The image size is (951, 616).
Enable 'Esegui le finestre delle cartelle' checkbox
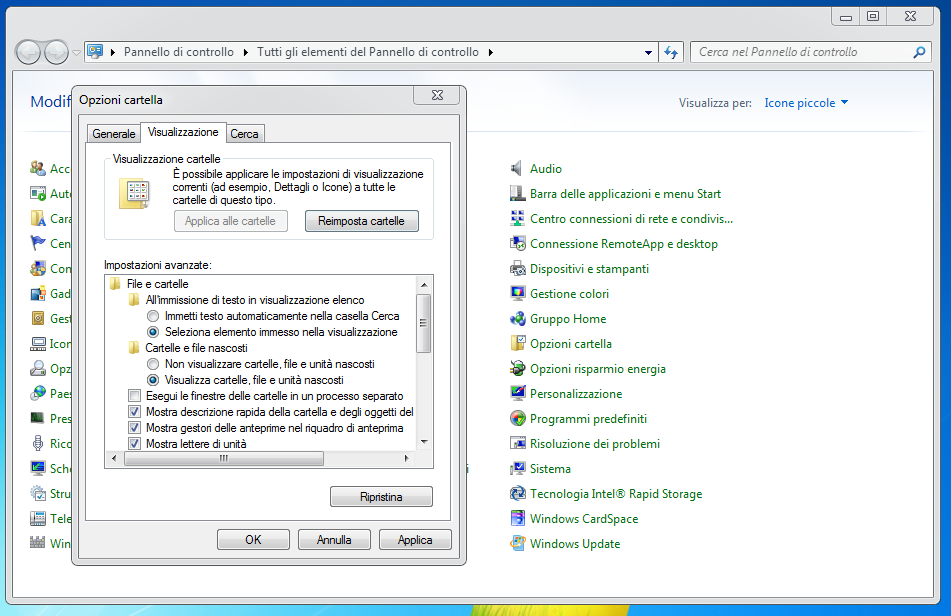coord(135,396)
